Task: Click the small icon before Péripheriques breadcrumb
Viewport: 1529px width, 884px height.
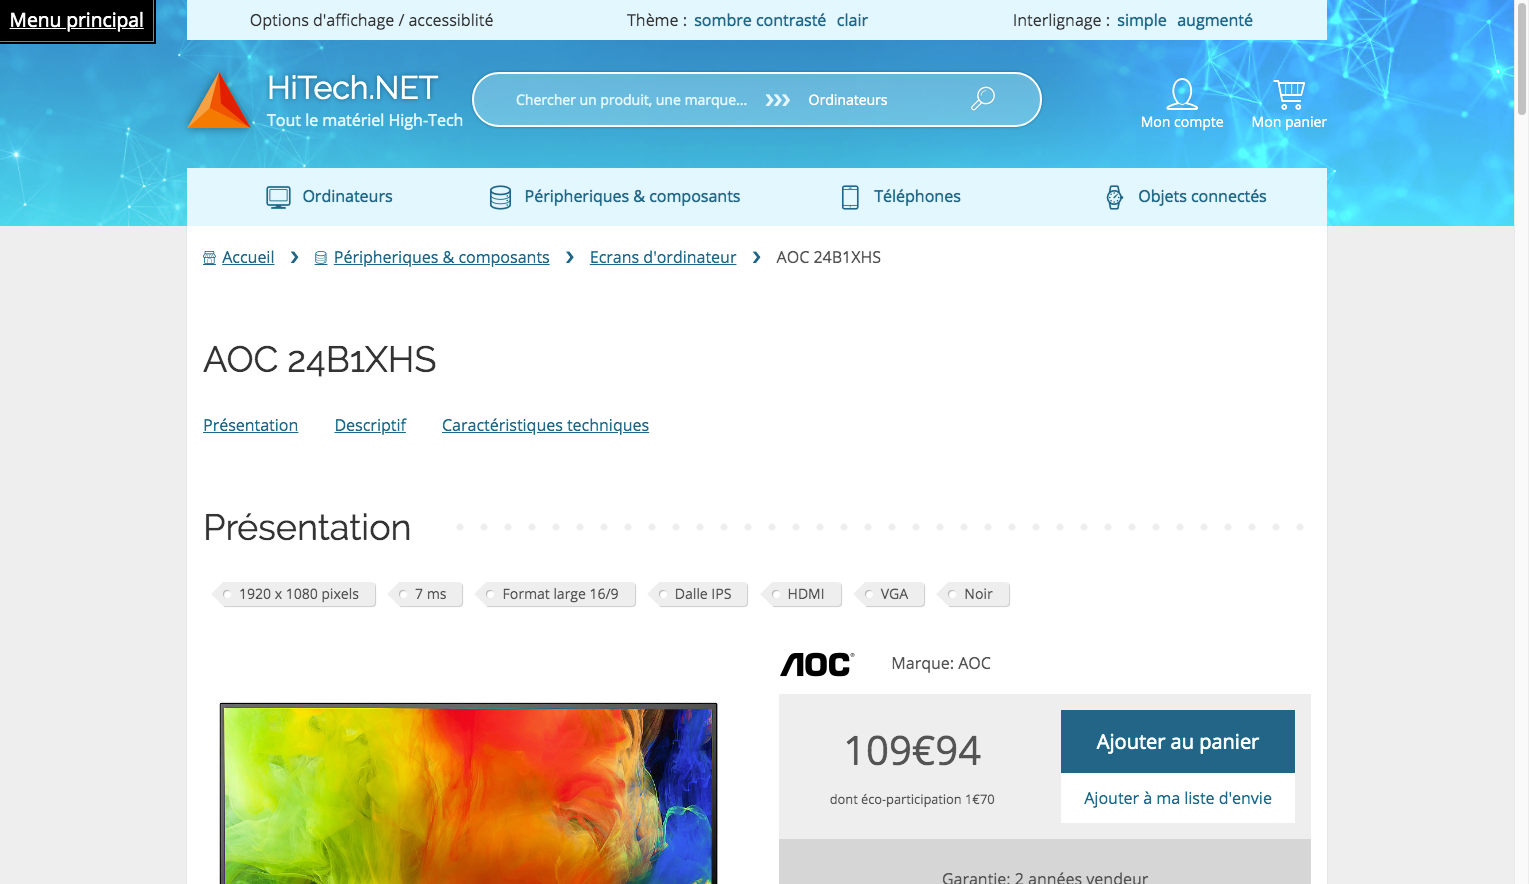Action: click(321, 258)
